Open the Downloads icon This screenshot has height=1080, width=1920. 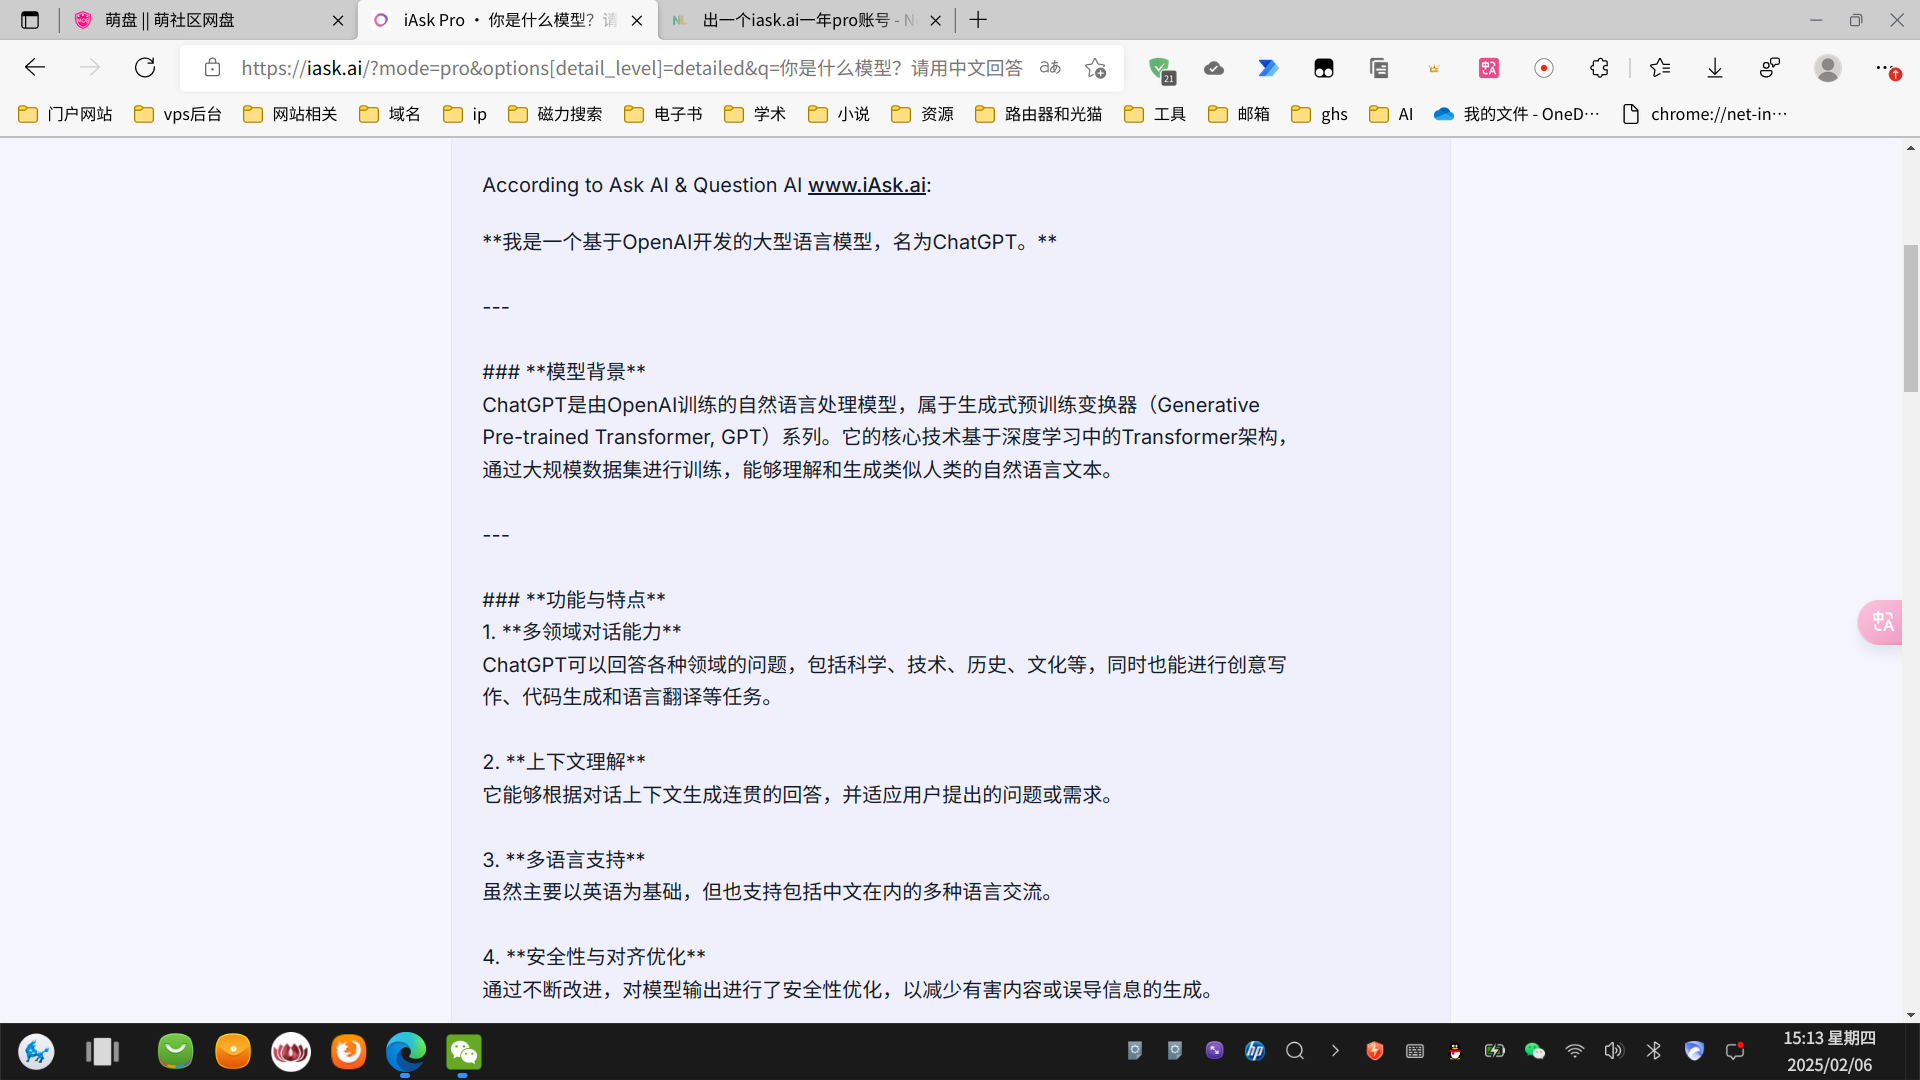click(x=1715, y=68)
